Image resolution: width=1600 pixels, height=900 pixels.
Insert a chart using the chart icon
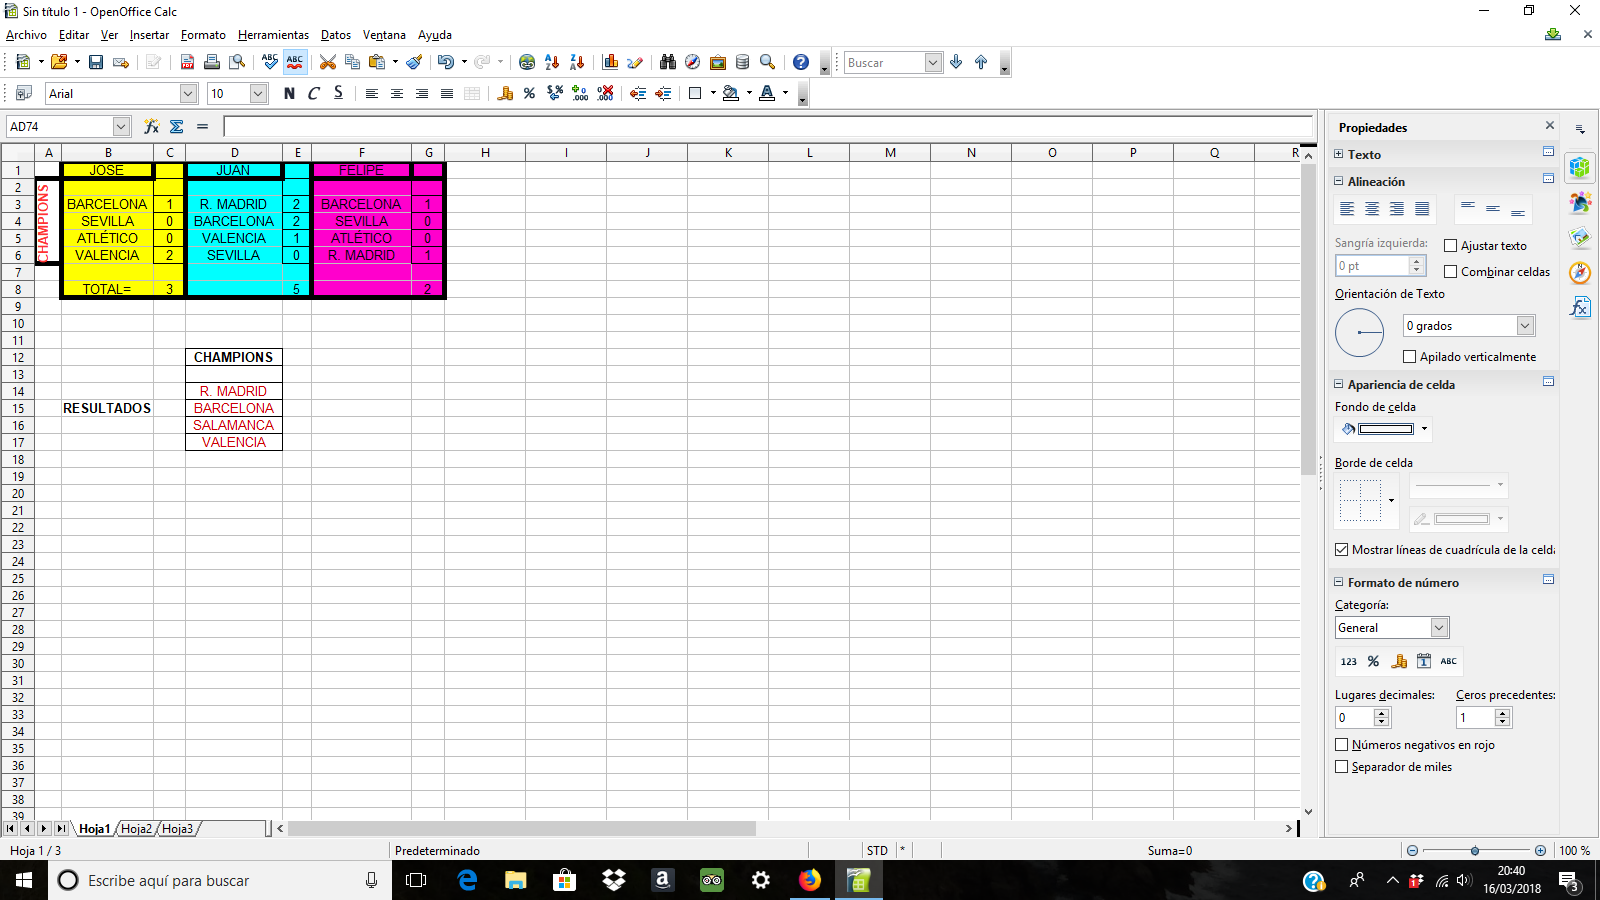[610, 62]
